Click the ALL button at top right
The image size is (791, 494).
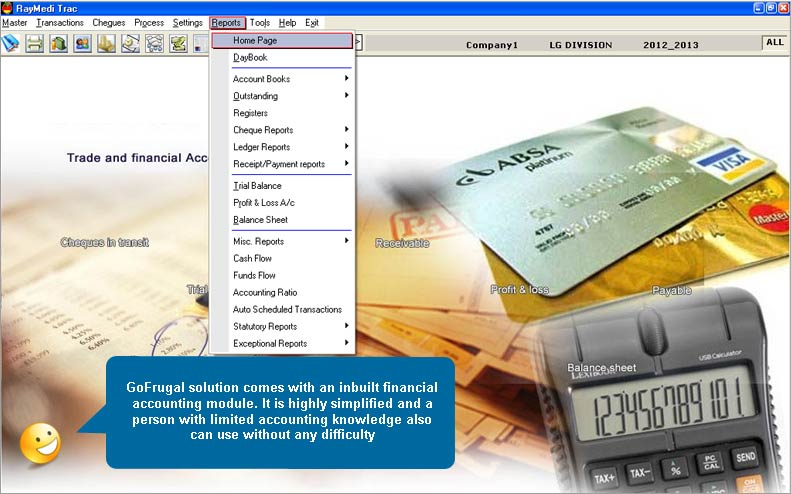(x=774, y=43)
